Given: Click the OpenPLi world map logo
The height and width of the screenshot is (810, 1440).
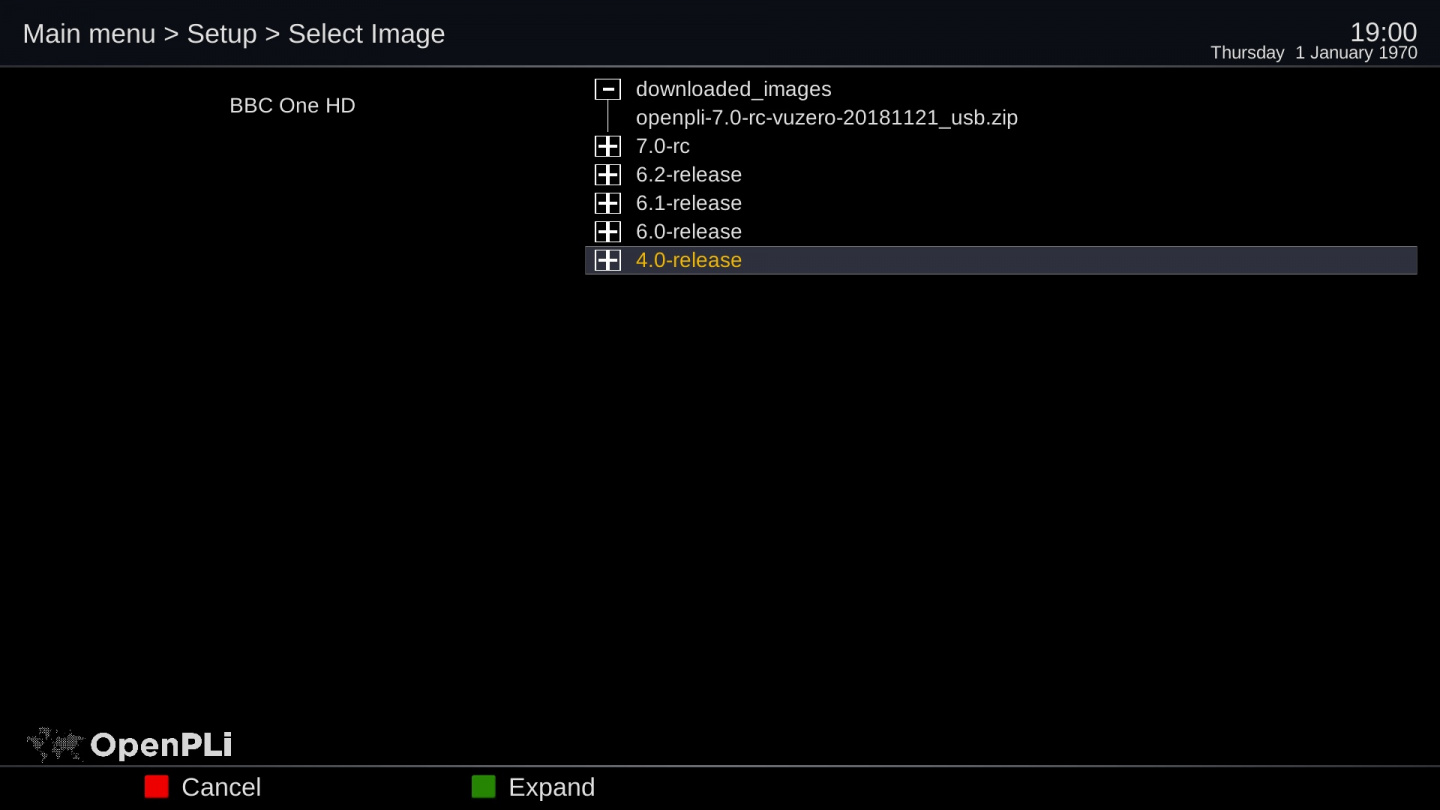Looking at the screenshot, I should tap(55, 744).
